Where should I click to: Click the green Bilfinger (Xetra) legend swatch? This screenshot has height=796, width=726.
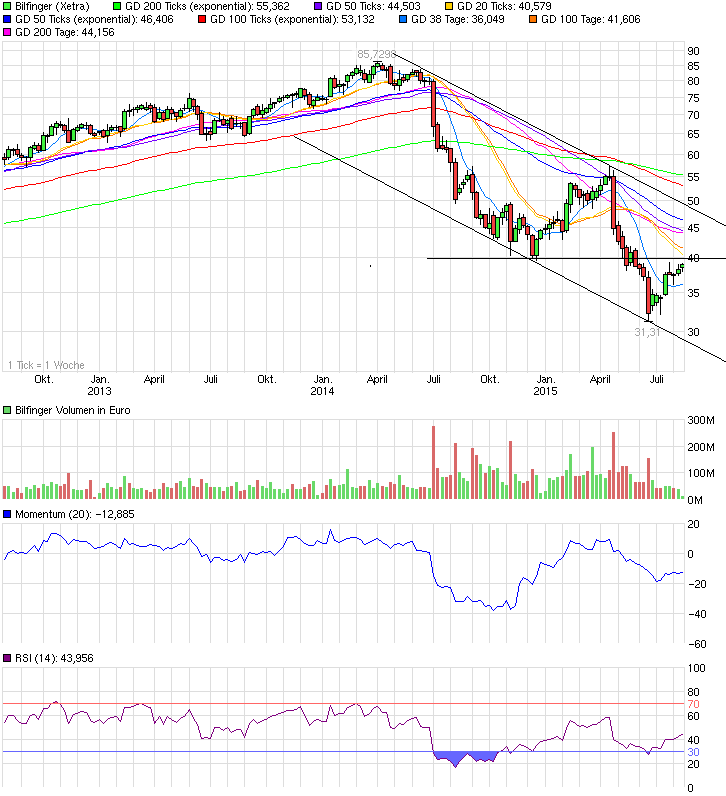pyautogui.click(x=7, y=7)
